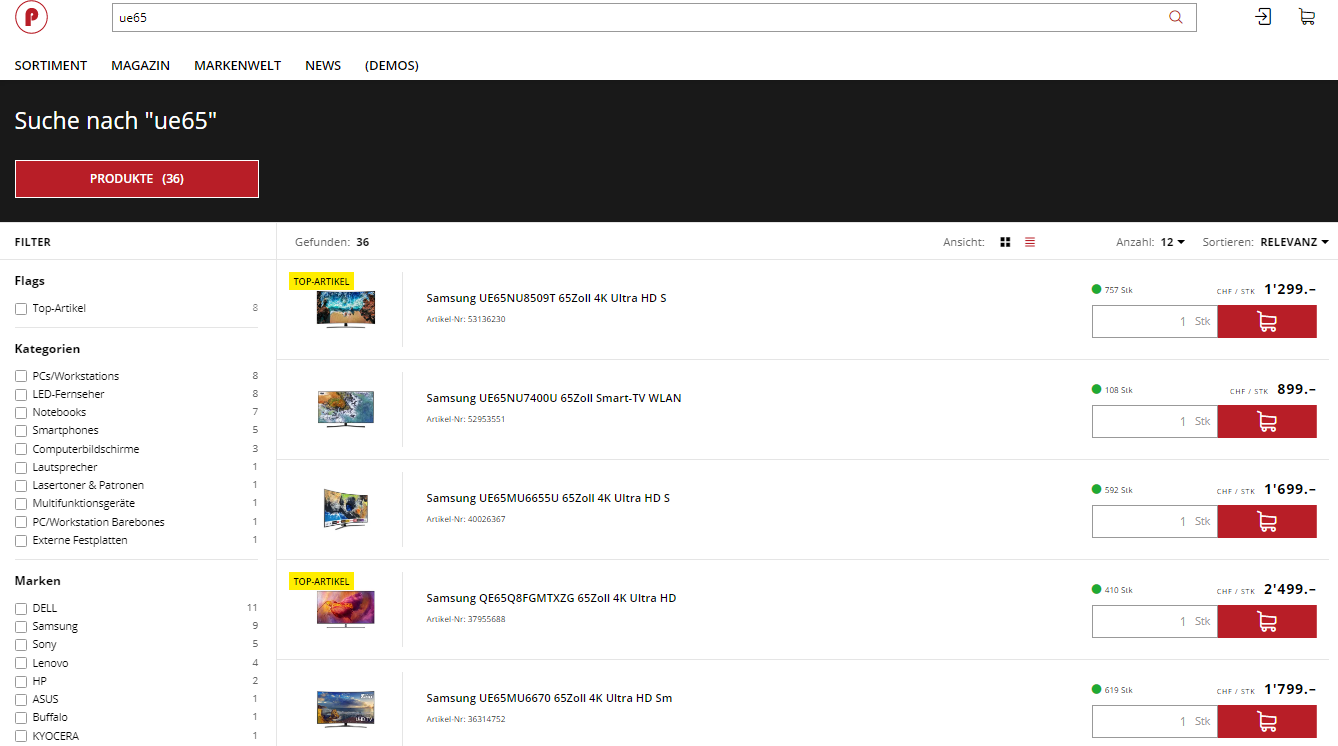Tick the Samsung brand checkbox
The image size is (1338, 746).
(21, 627)
